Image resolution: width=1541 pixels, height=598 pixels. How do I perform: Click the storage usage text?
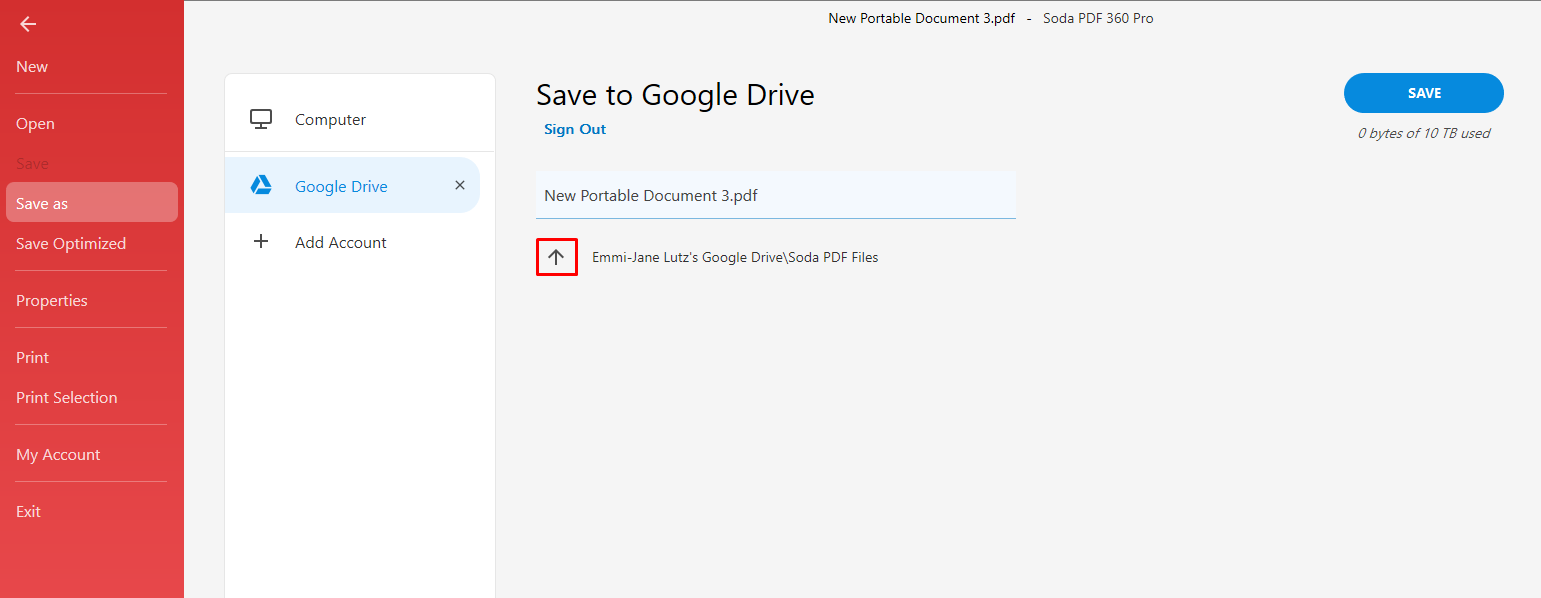[1424, 133]
